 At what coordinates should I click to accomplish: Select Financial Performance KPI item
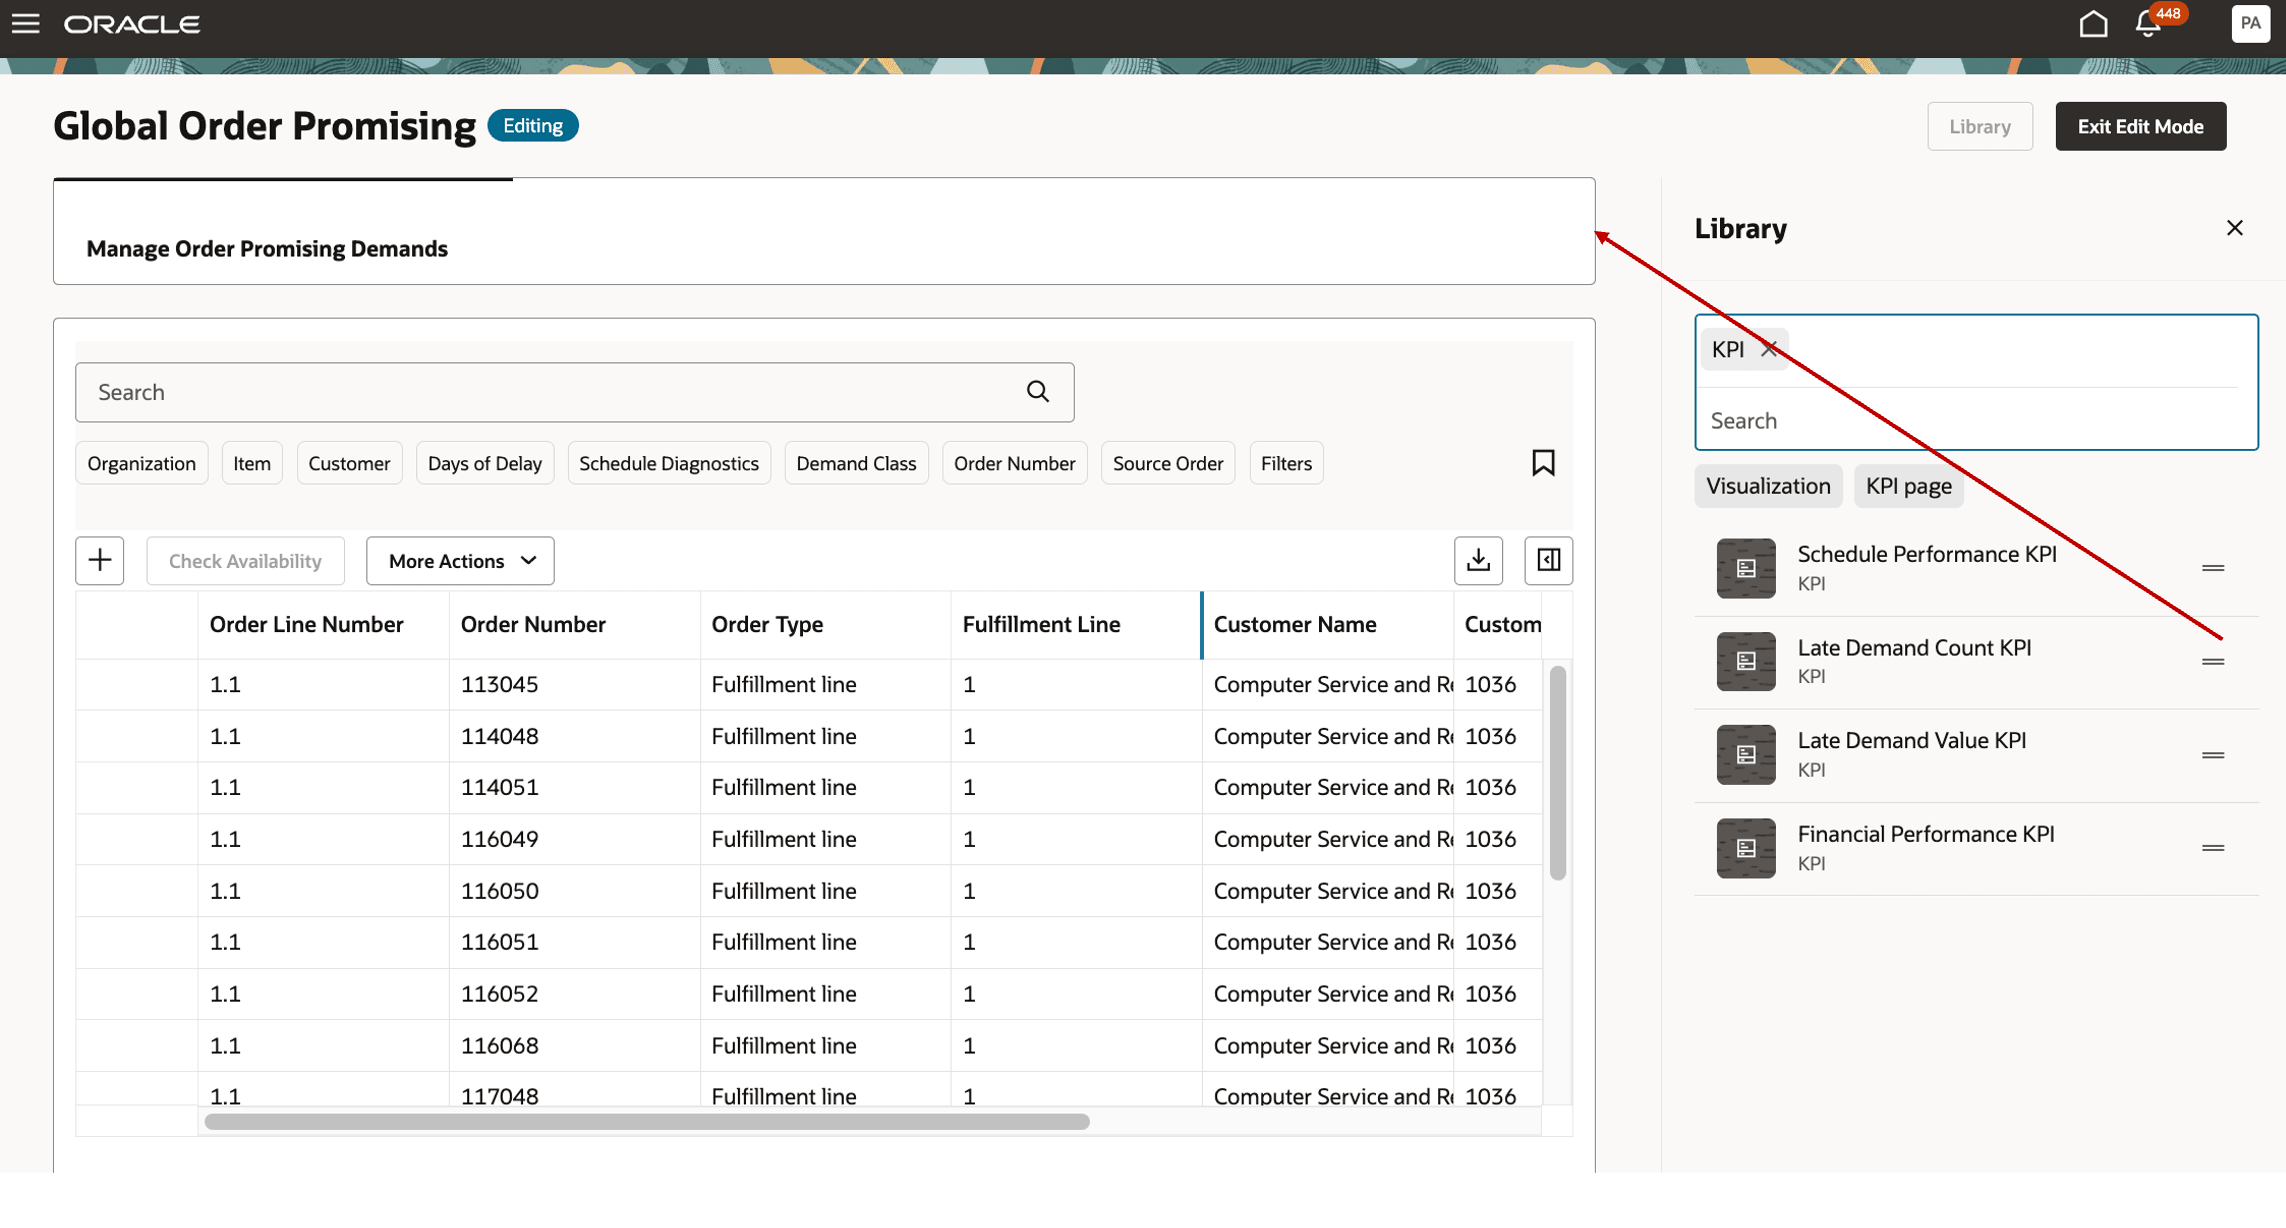(x=1976, y=848)
